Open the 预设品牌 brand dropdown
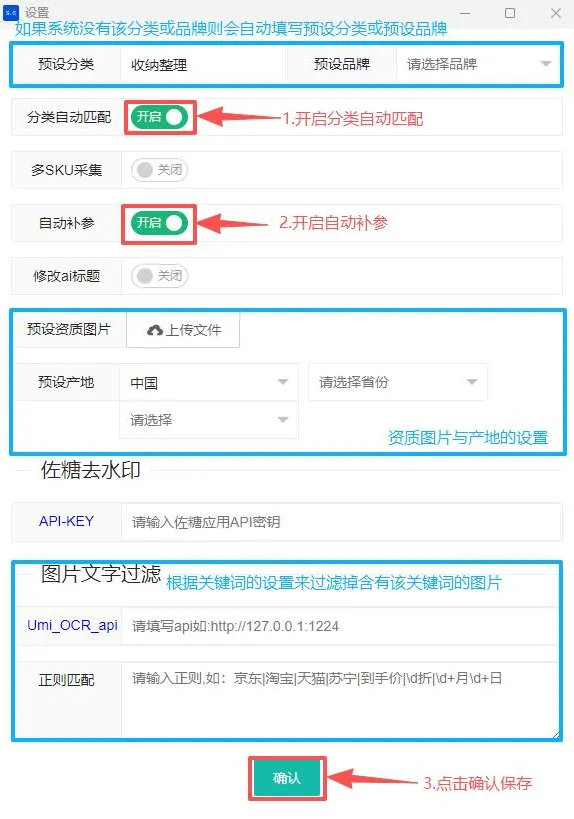 pyautogui.click(x=478, y=64)
